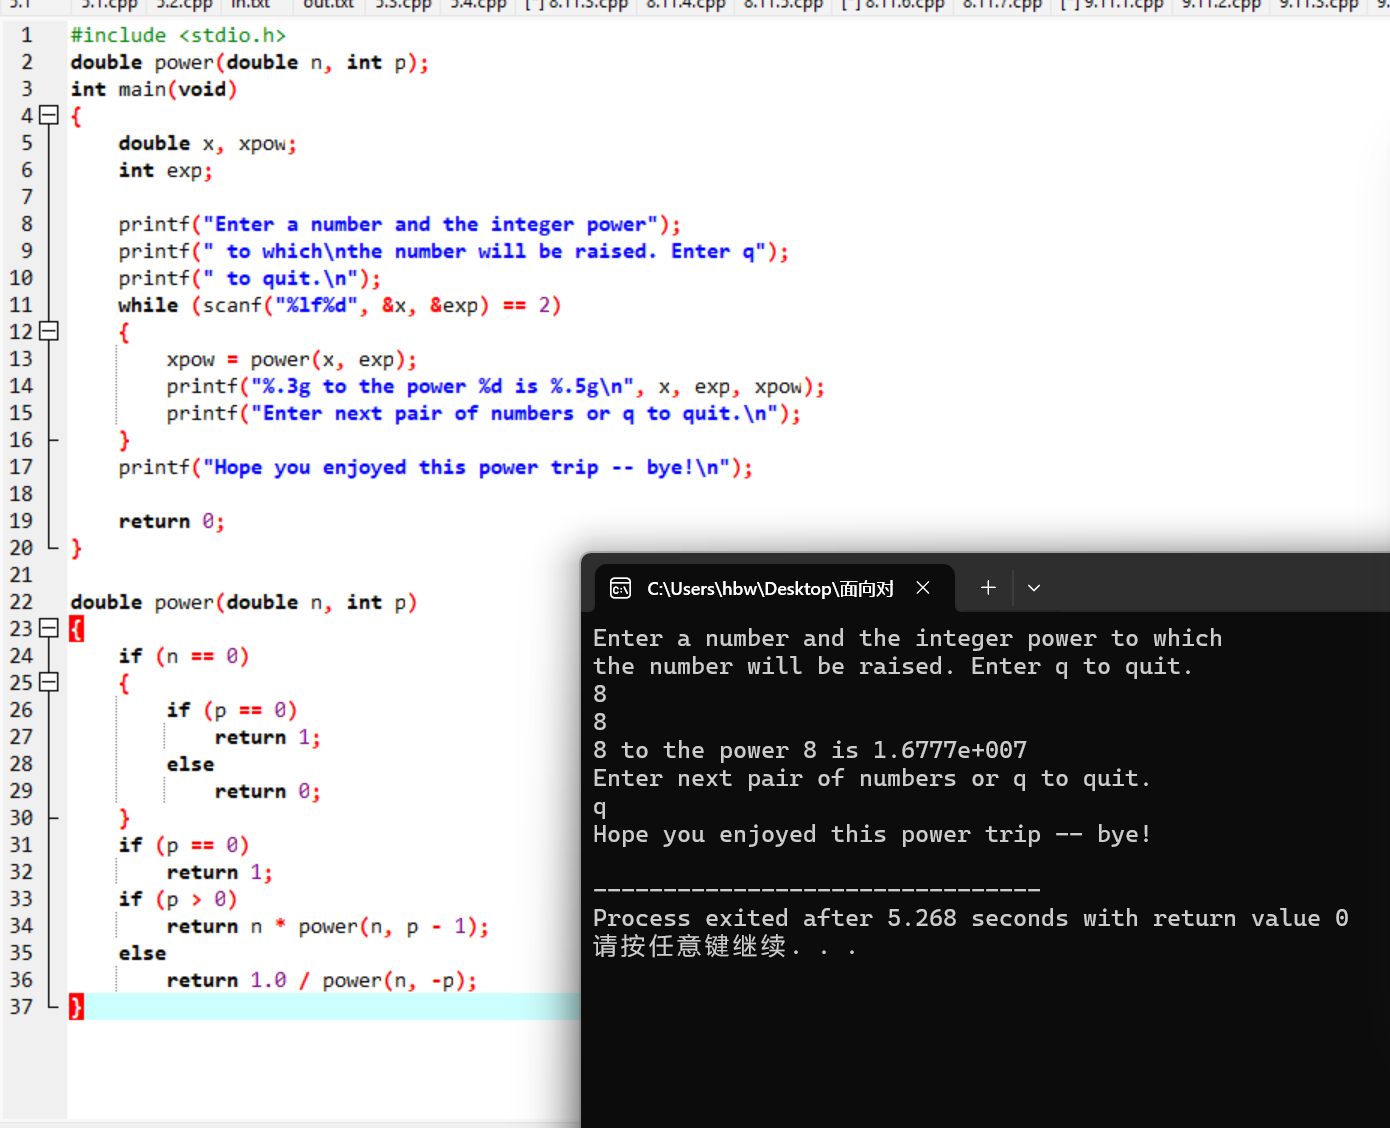The height and width of the screenshot is (1128, 1390).
Task: Collapse the power function fold at line 23
Action: [48, 629]
